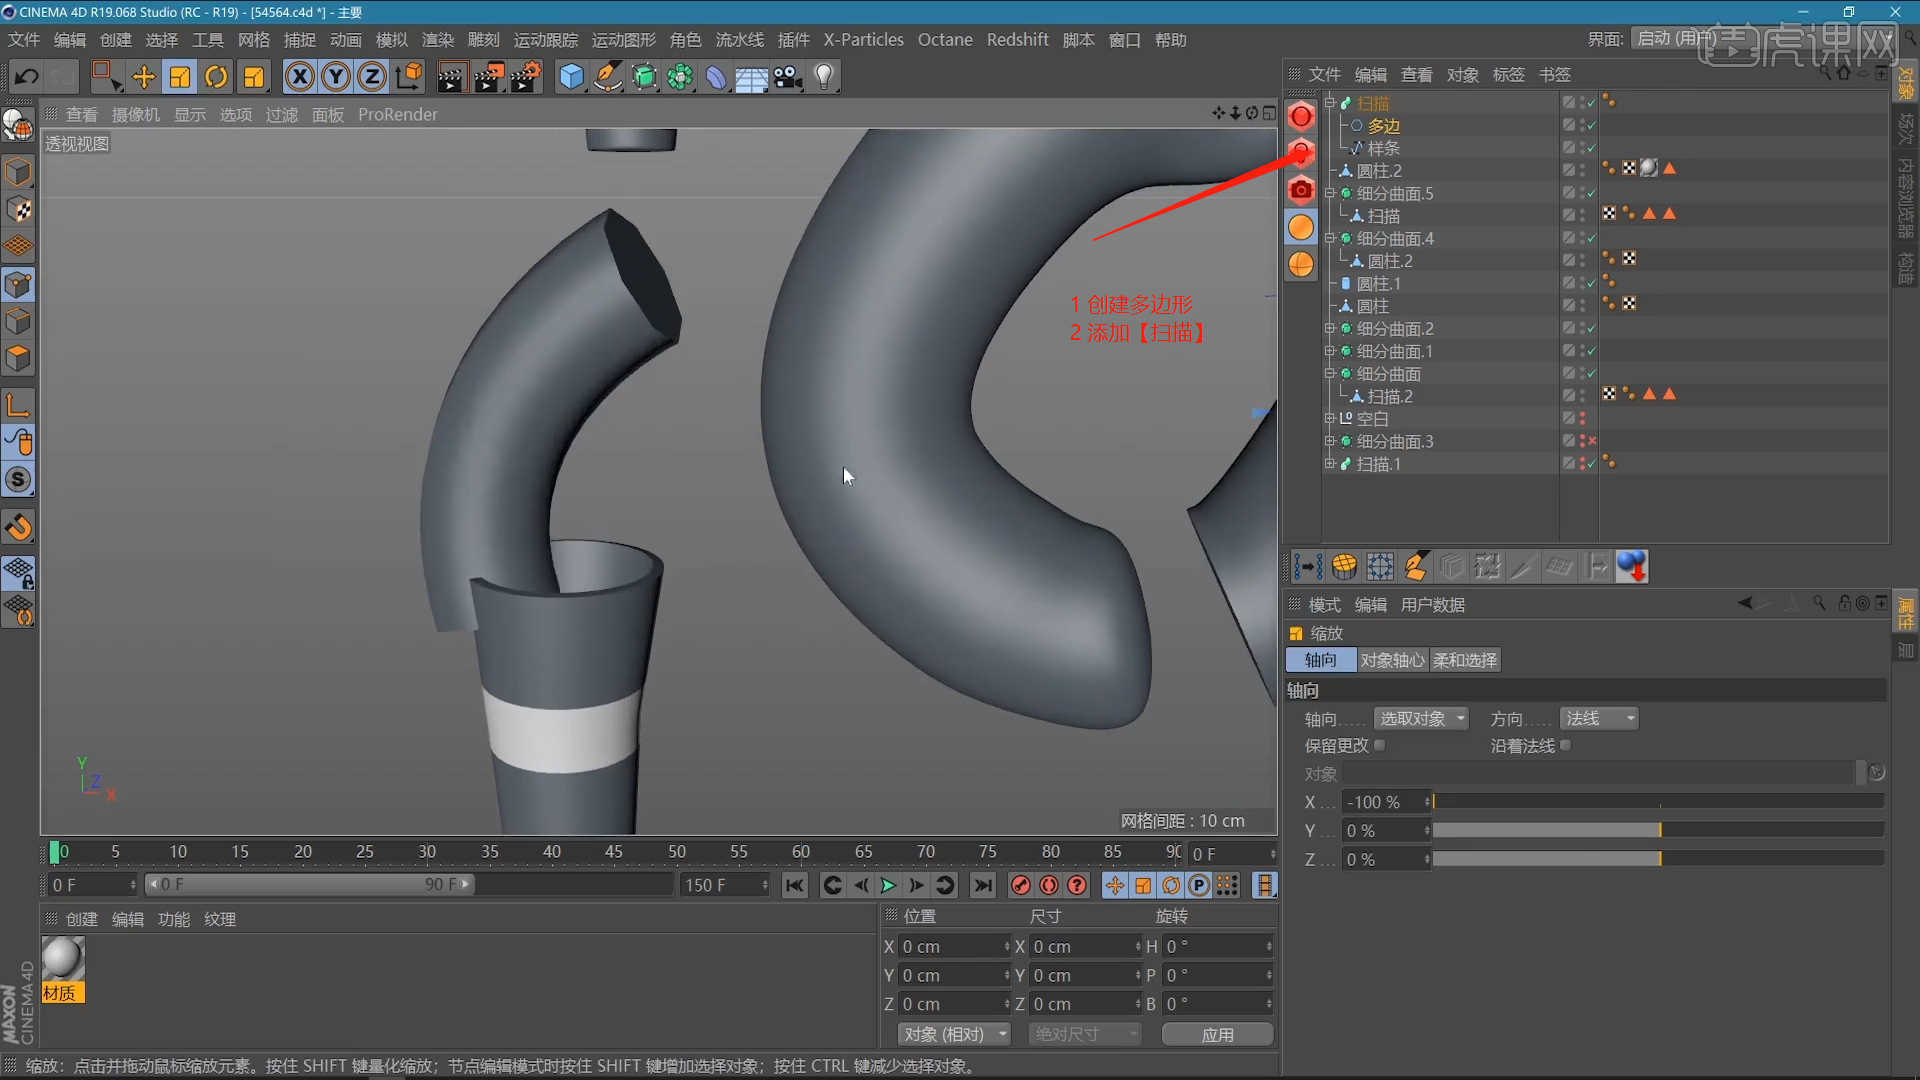Collapse the 细分曲面.5 tree node
Image resolution: width=1920 pixels, height=1080 pixels.
coord(1330,193)
